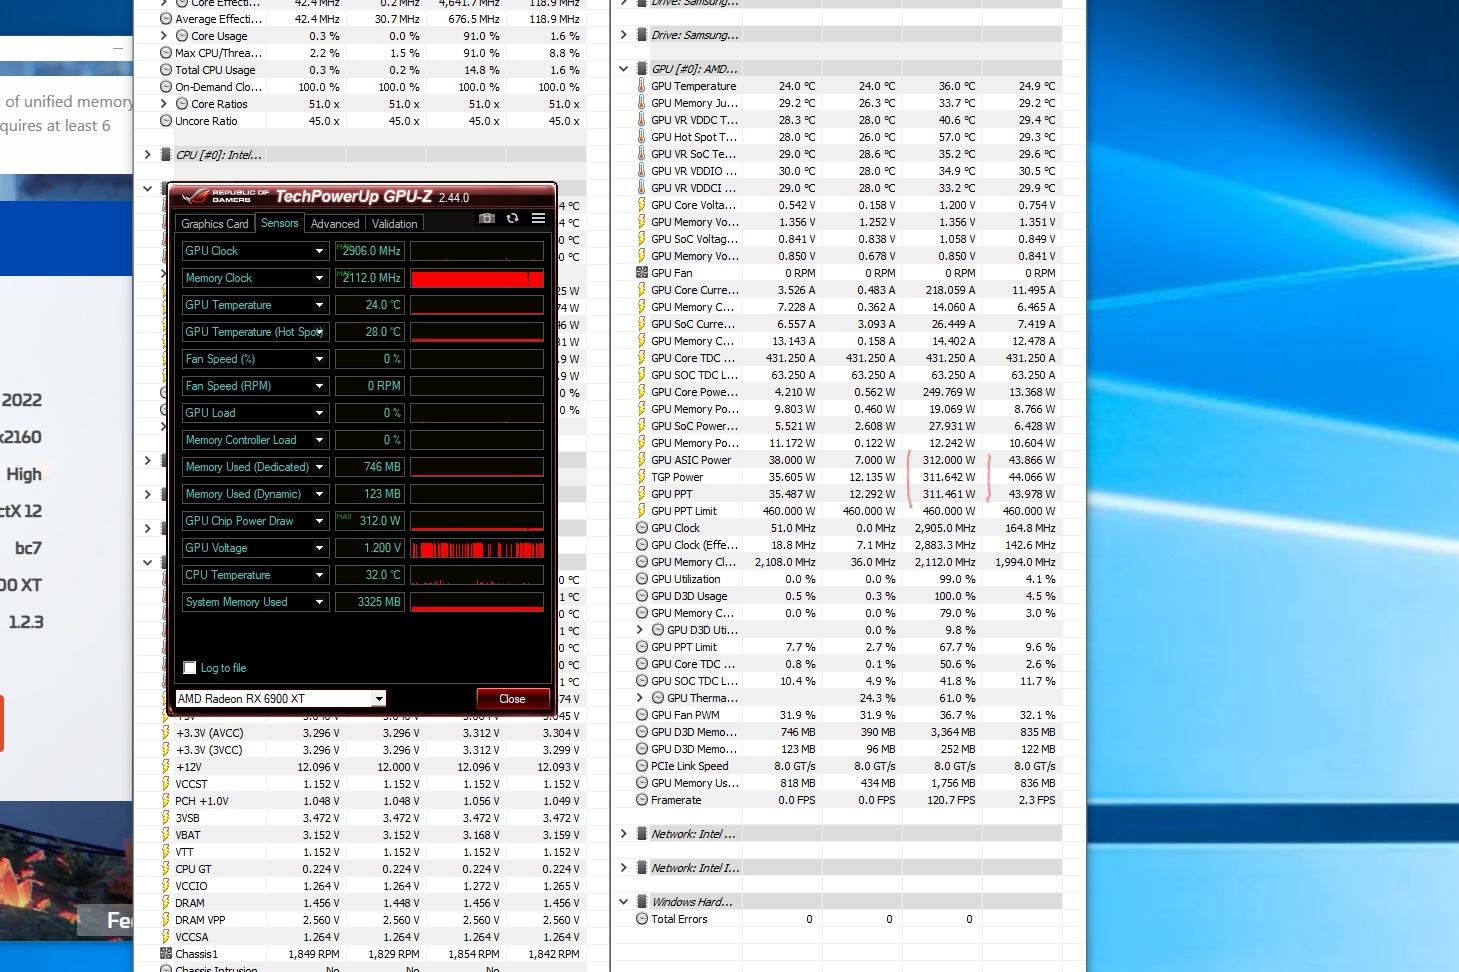Take a GPU-Z screenshot with the camera icon
Screen dimensions: 1459x972
pyautogui.click(x=486, y=218)
